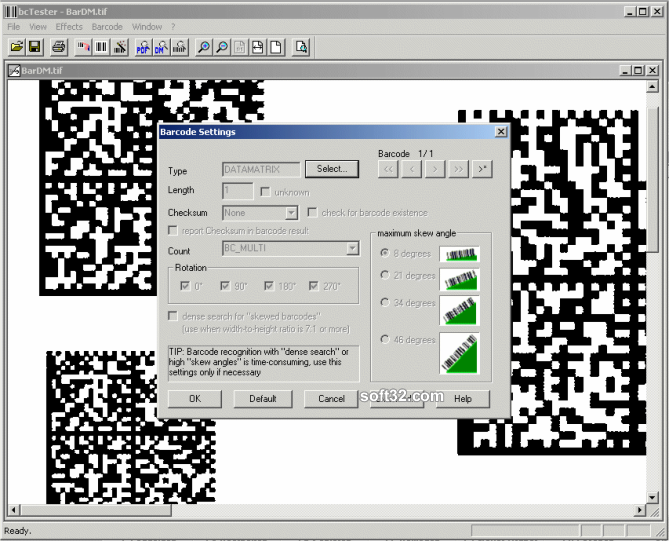Click the BarDM.tif document window icon
The height and width of the screenshot is (541, 669).
pyautogui.click(x=14, y=70)
